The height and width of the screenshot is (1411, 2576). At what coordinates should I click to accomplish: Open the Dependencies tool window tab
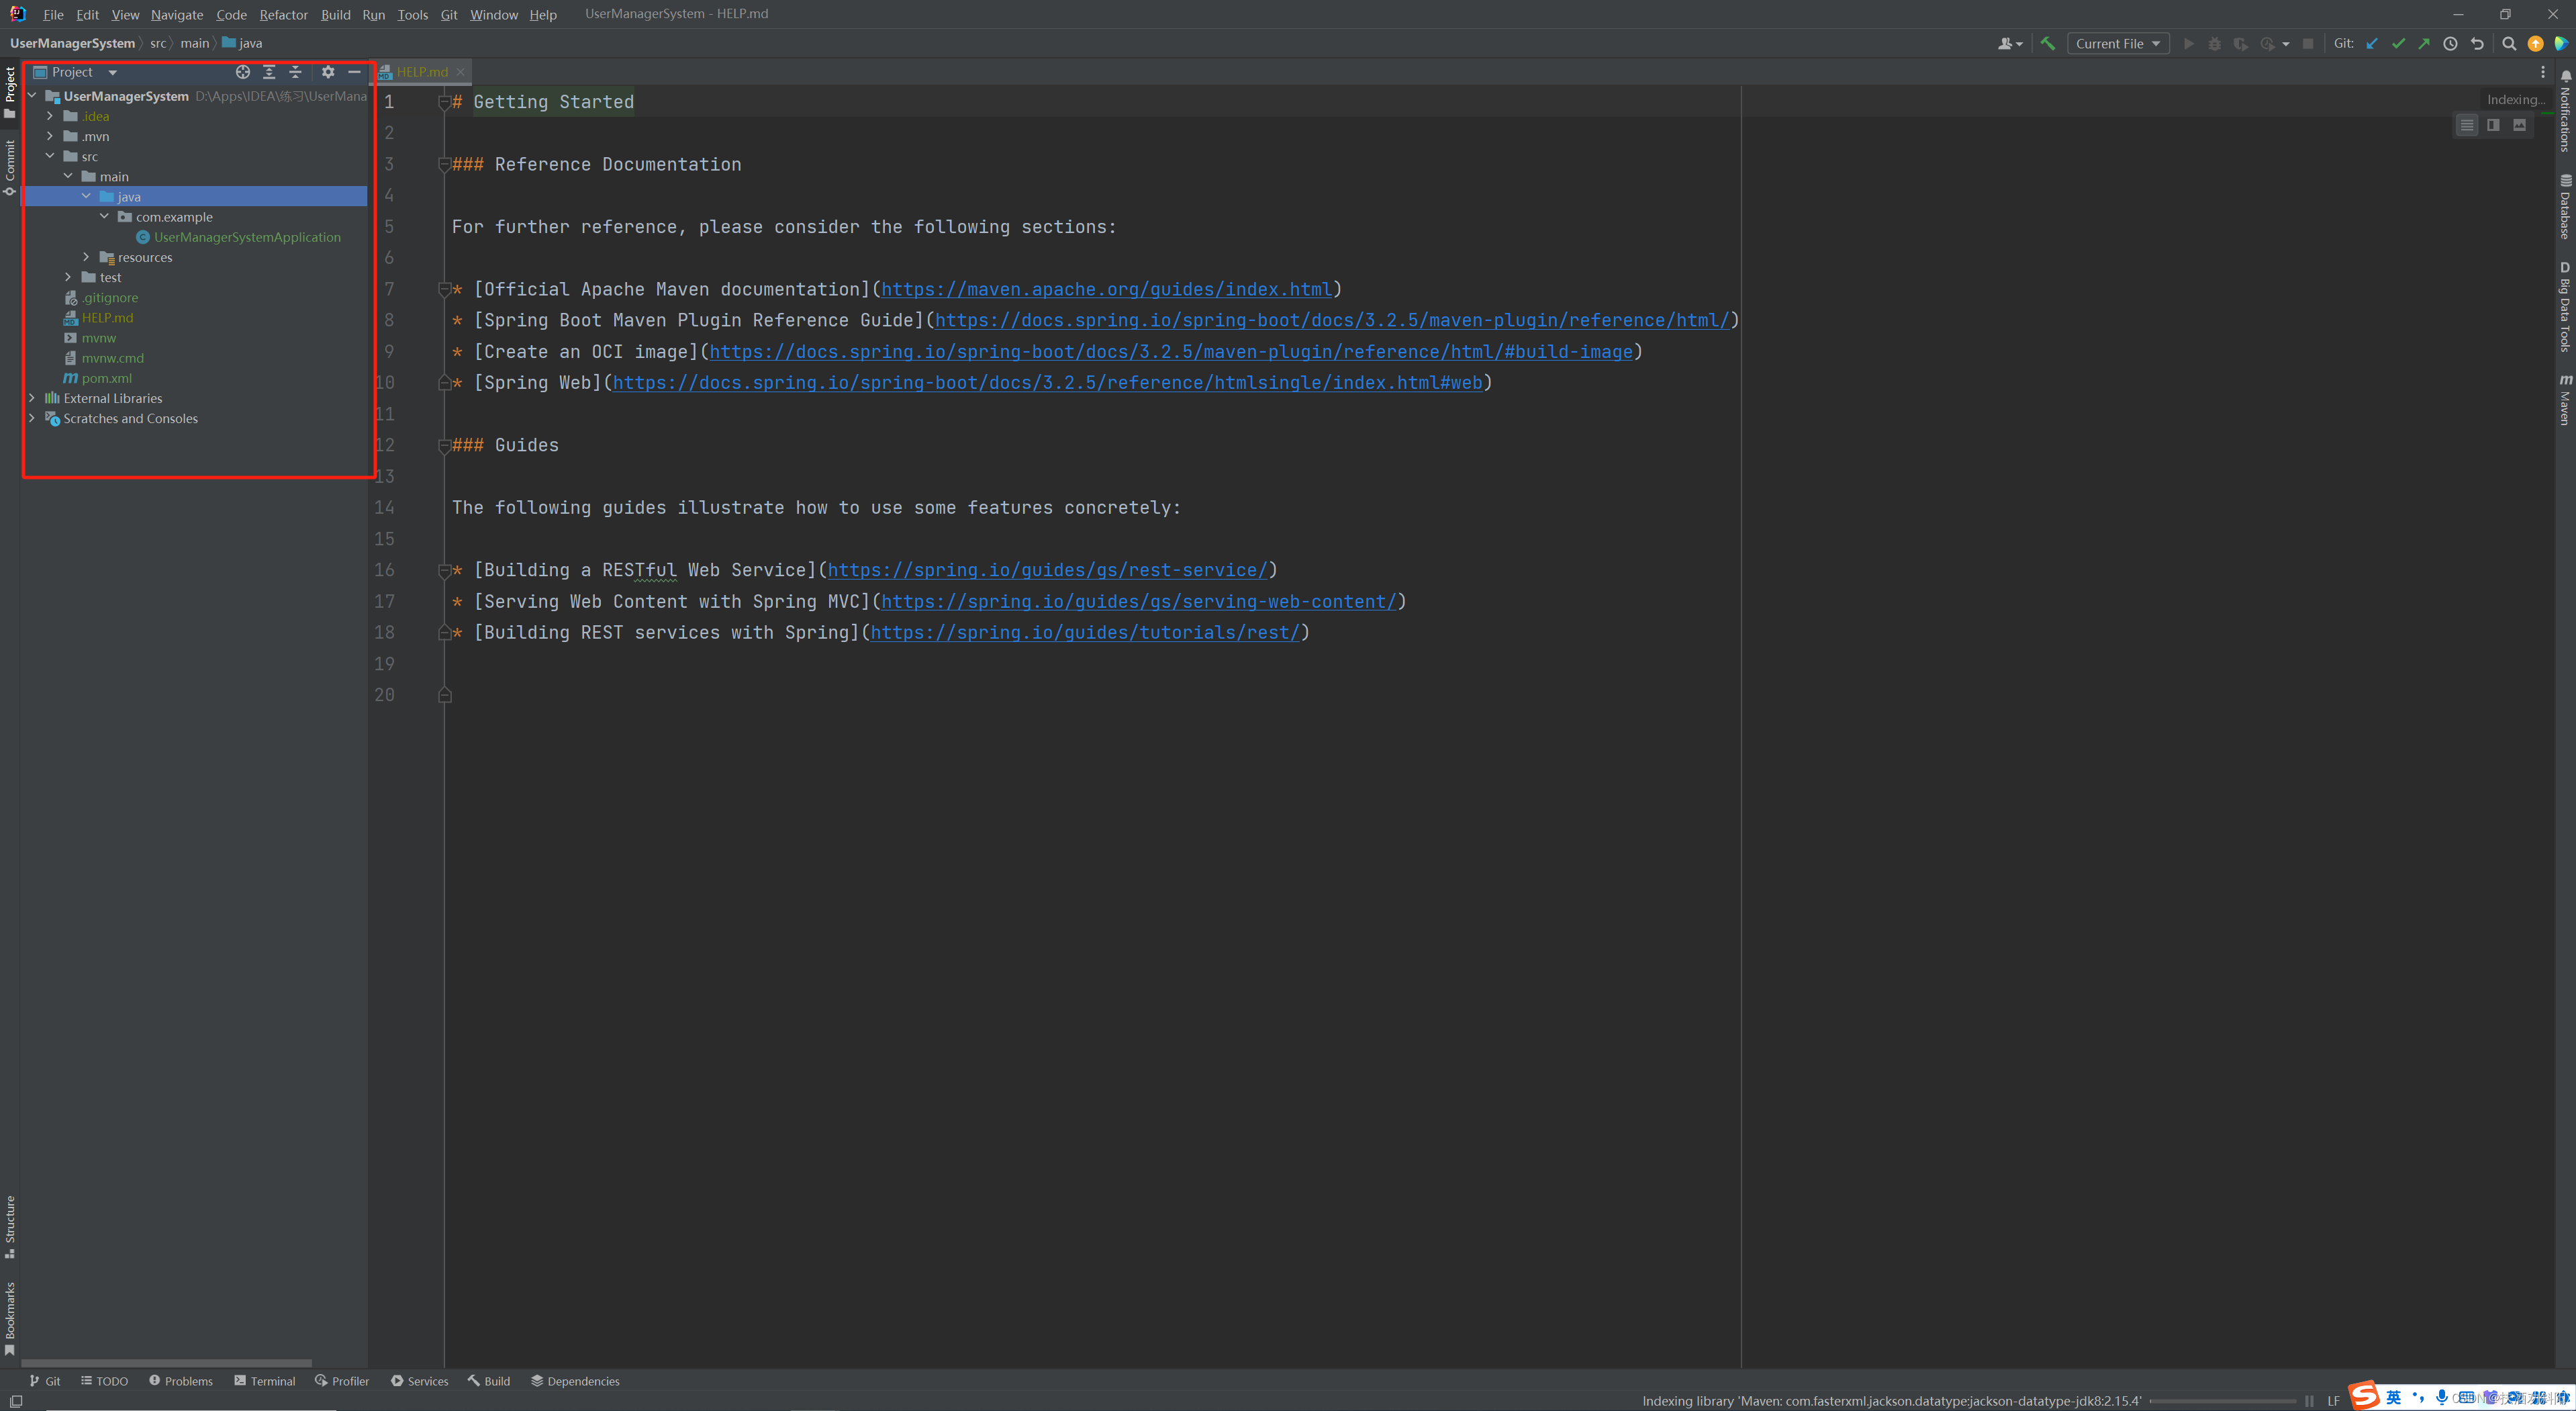(575, 1381)
